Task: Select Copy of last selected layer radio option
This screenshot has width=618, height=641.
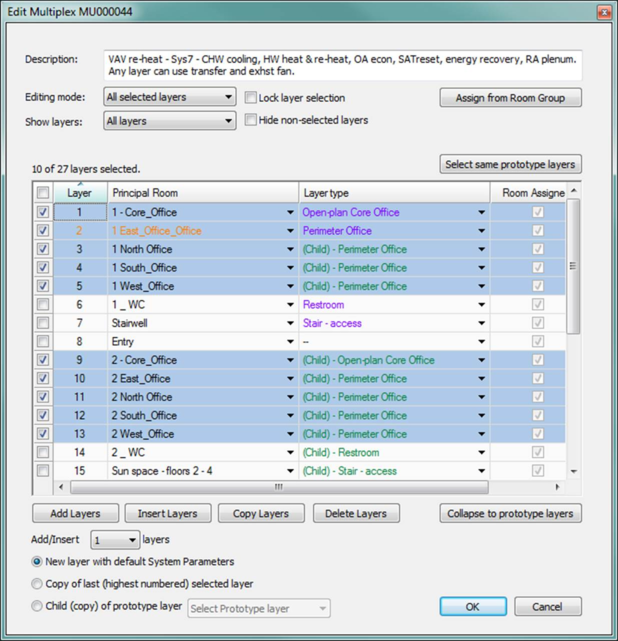Action: 38,584
